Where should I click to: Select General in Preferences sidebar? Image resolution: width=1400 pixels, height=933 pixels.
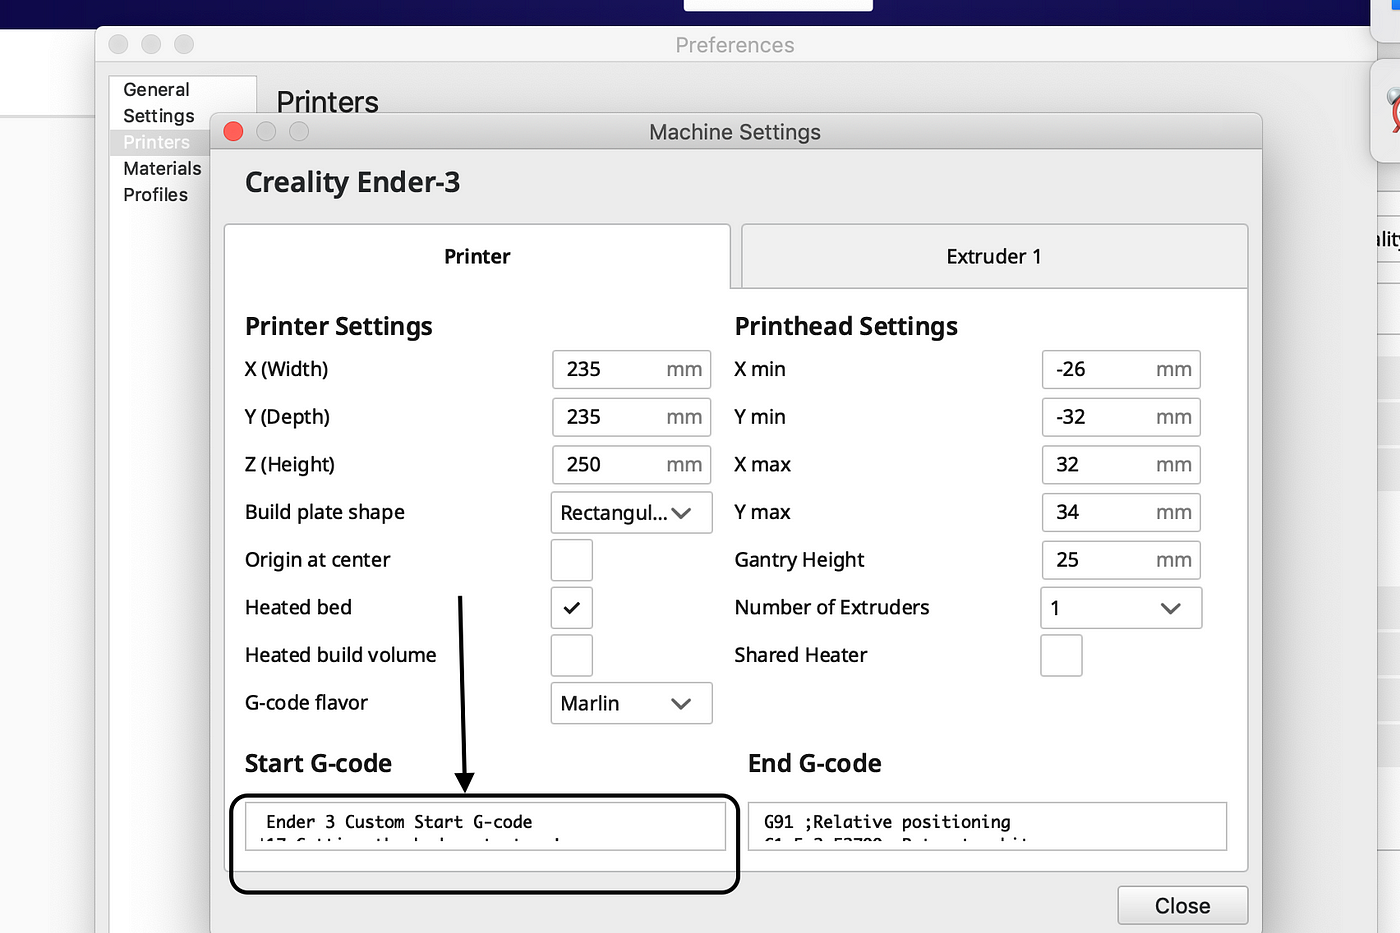tap(156, 90)
